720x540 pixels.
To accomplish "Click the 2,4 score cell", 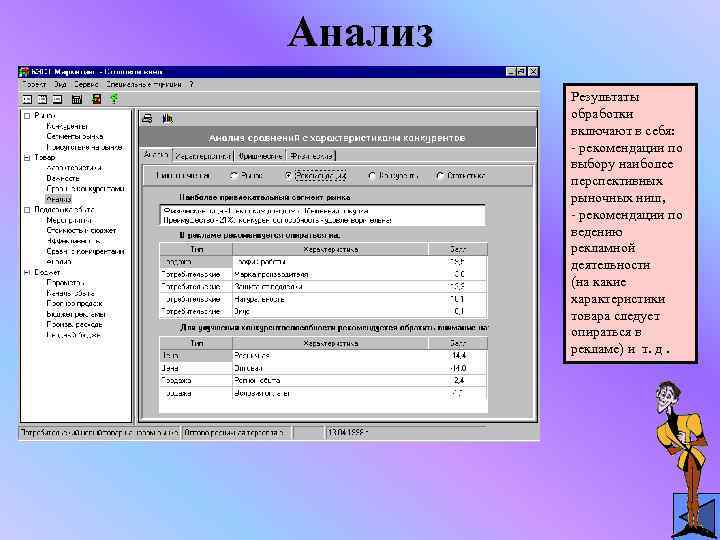I will tap(457, 381).
